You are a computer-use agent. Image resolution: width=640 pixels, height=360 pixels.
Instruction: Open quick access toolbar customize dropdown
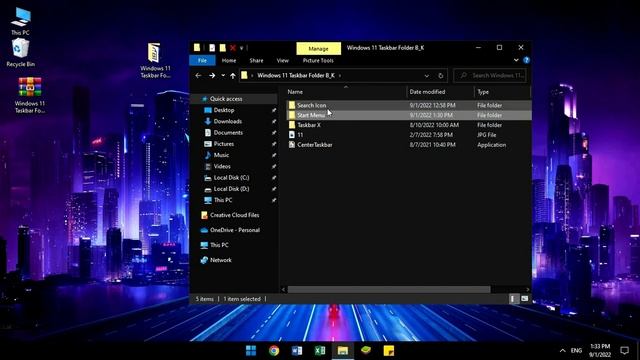coord(242,48)
